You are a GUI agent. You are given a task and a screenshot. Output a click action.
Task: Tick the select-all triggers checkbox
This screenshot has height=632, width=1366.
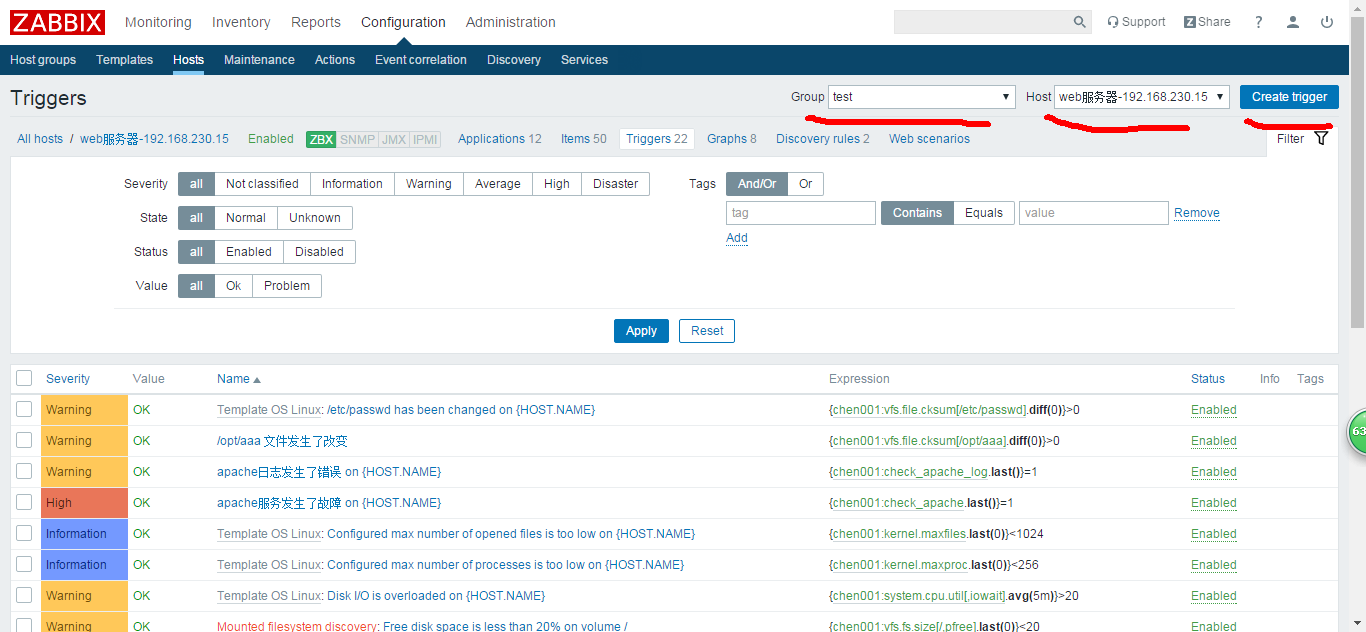pyautogui.click(x=24, y=378)
